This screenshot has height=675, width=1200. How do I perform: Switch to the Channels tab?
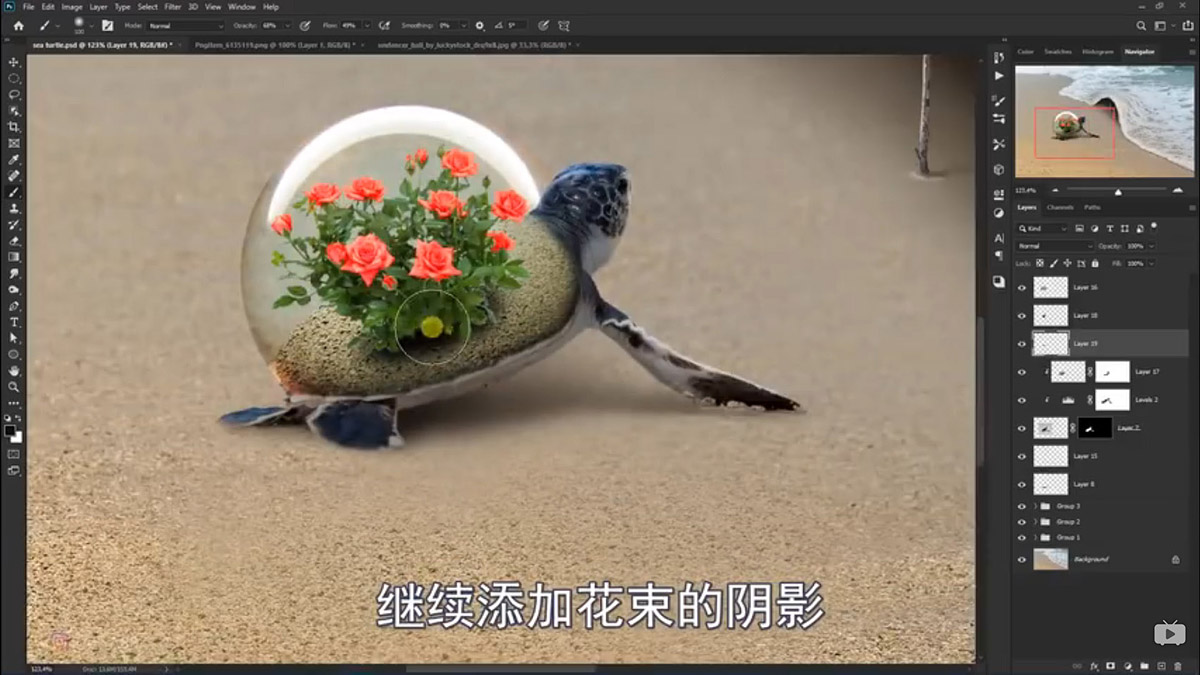(x=1063, y=207)
